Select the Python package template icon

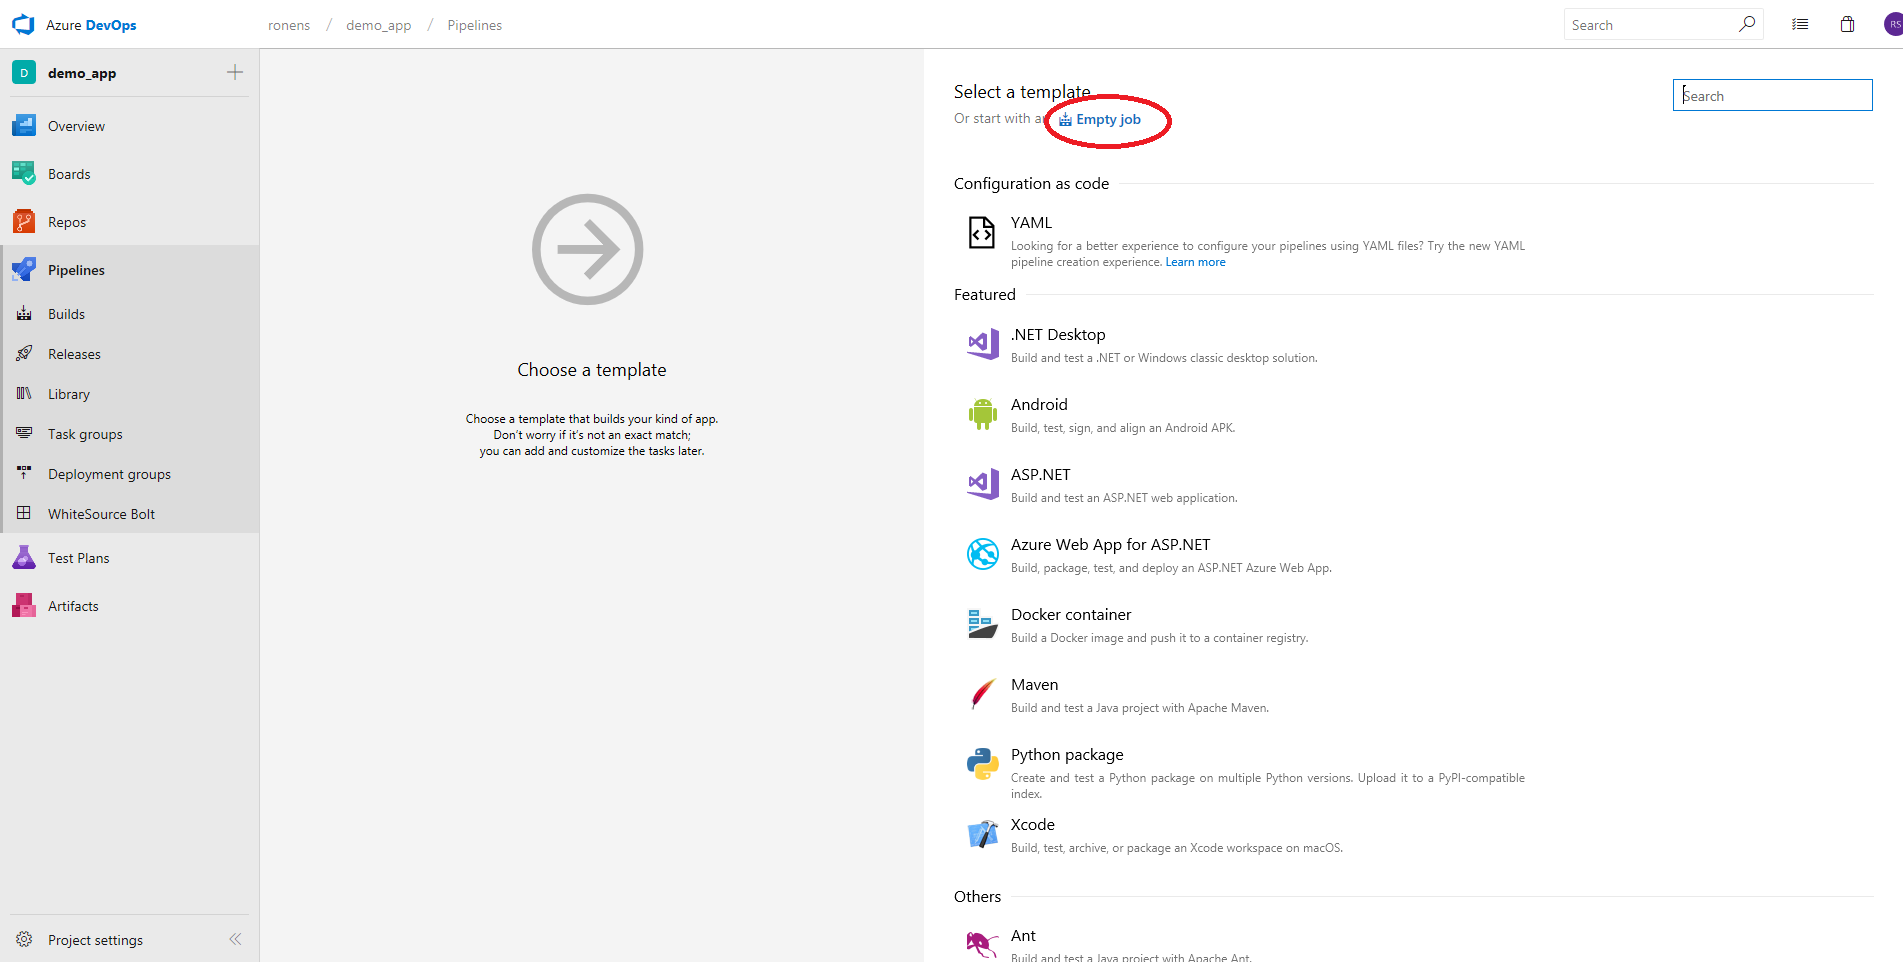(982, 764)
